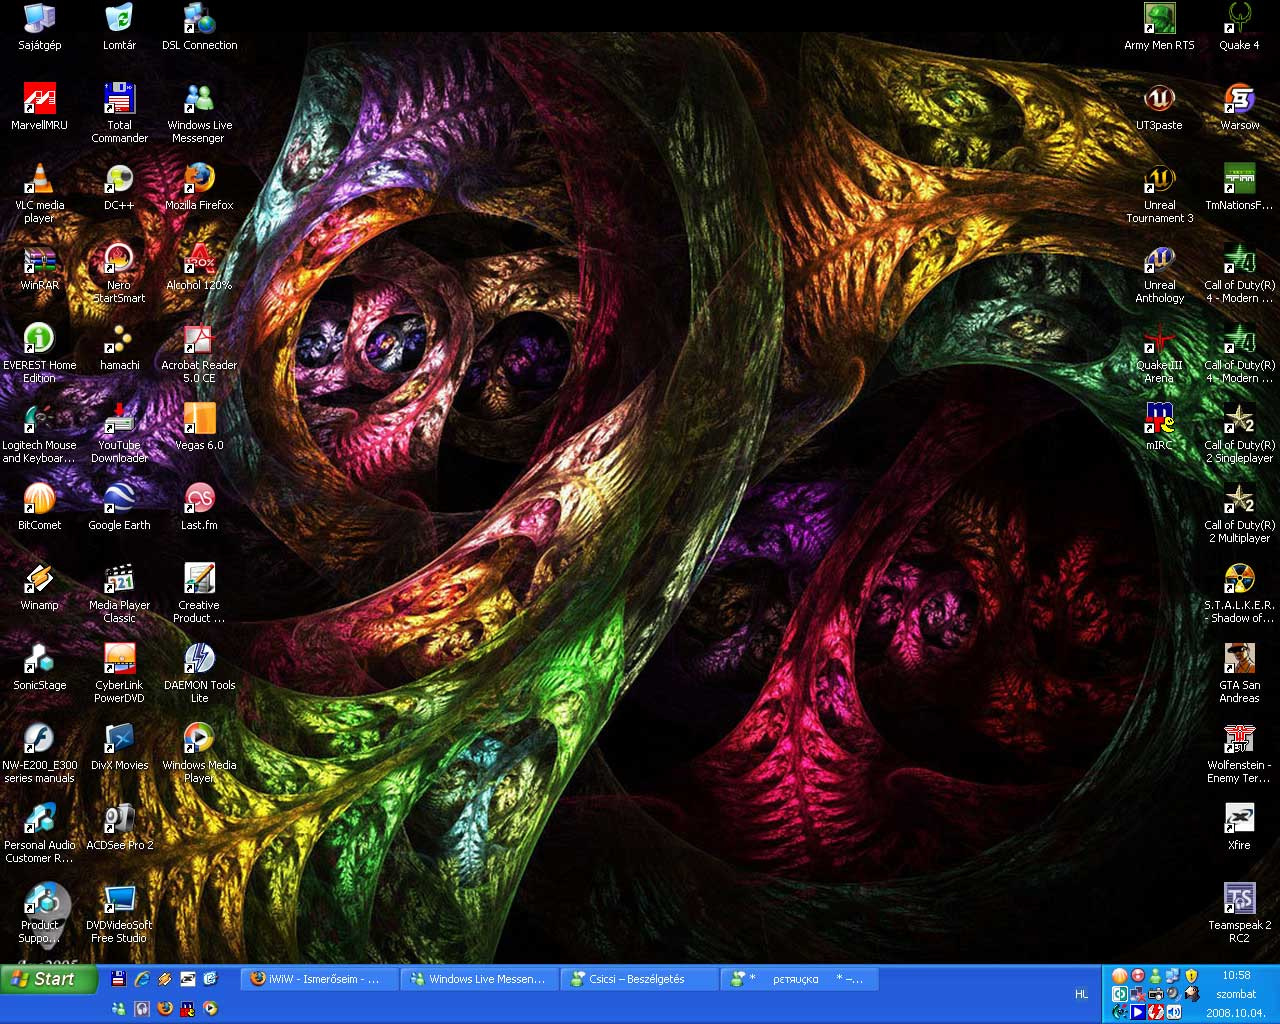Image resolution: width=1280 pixels, height=1024 pixels.
Task: Launch Total Commander from the desktop
Action: coord(120,113)
